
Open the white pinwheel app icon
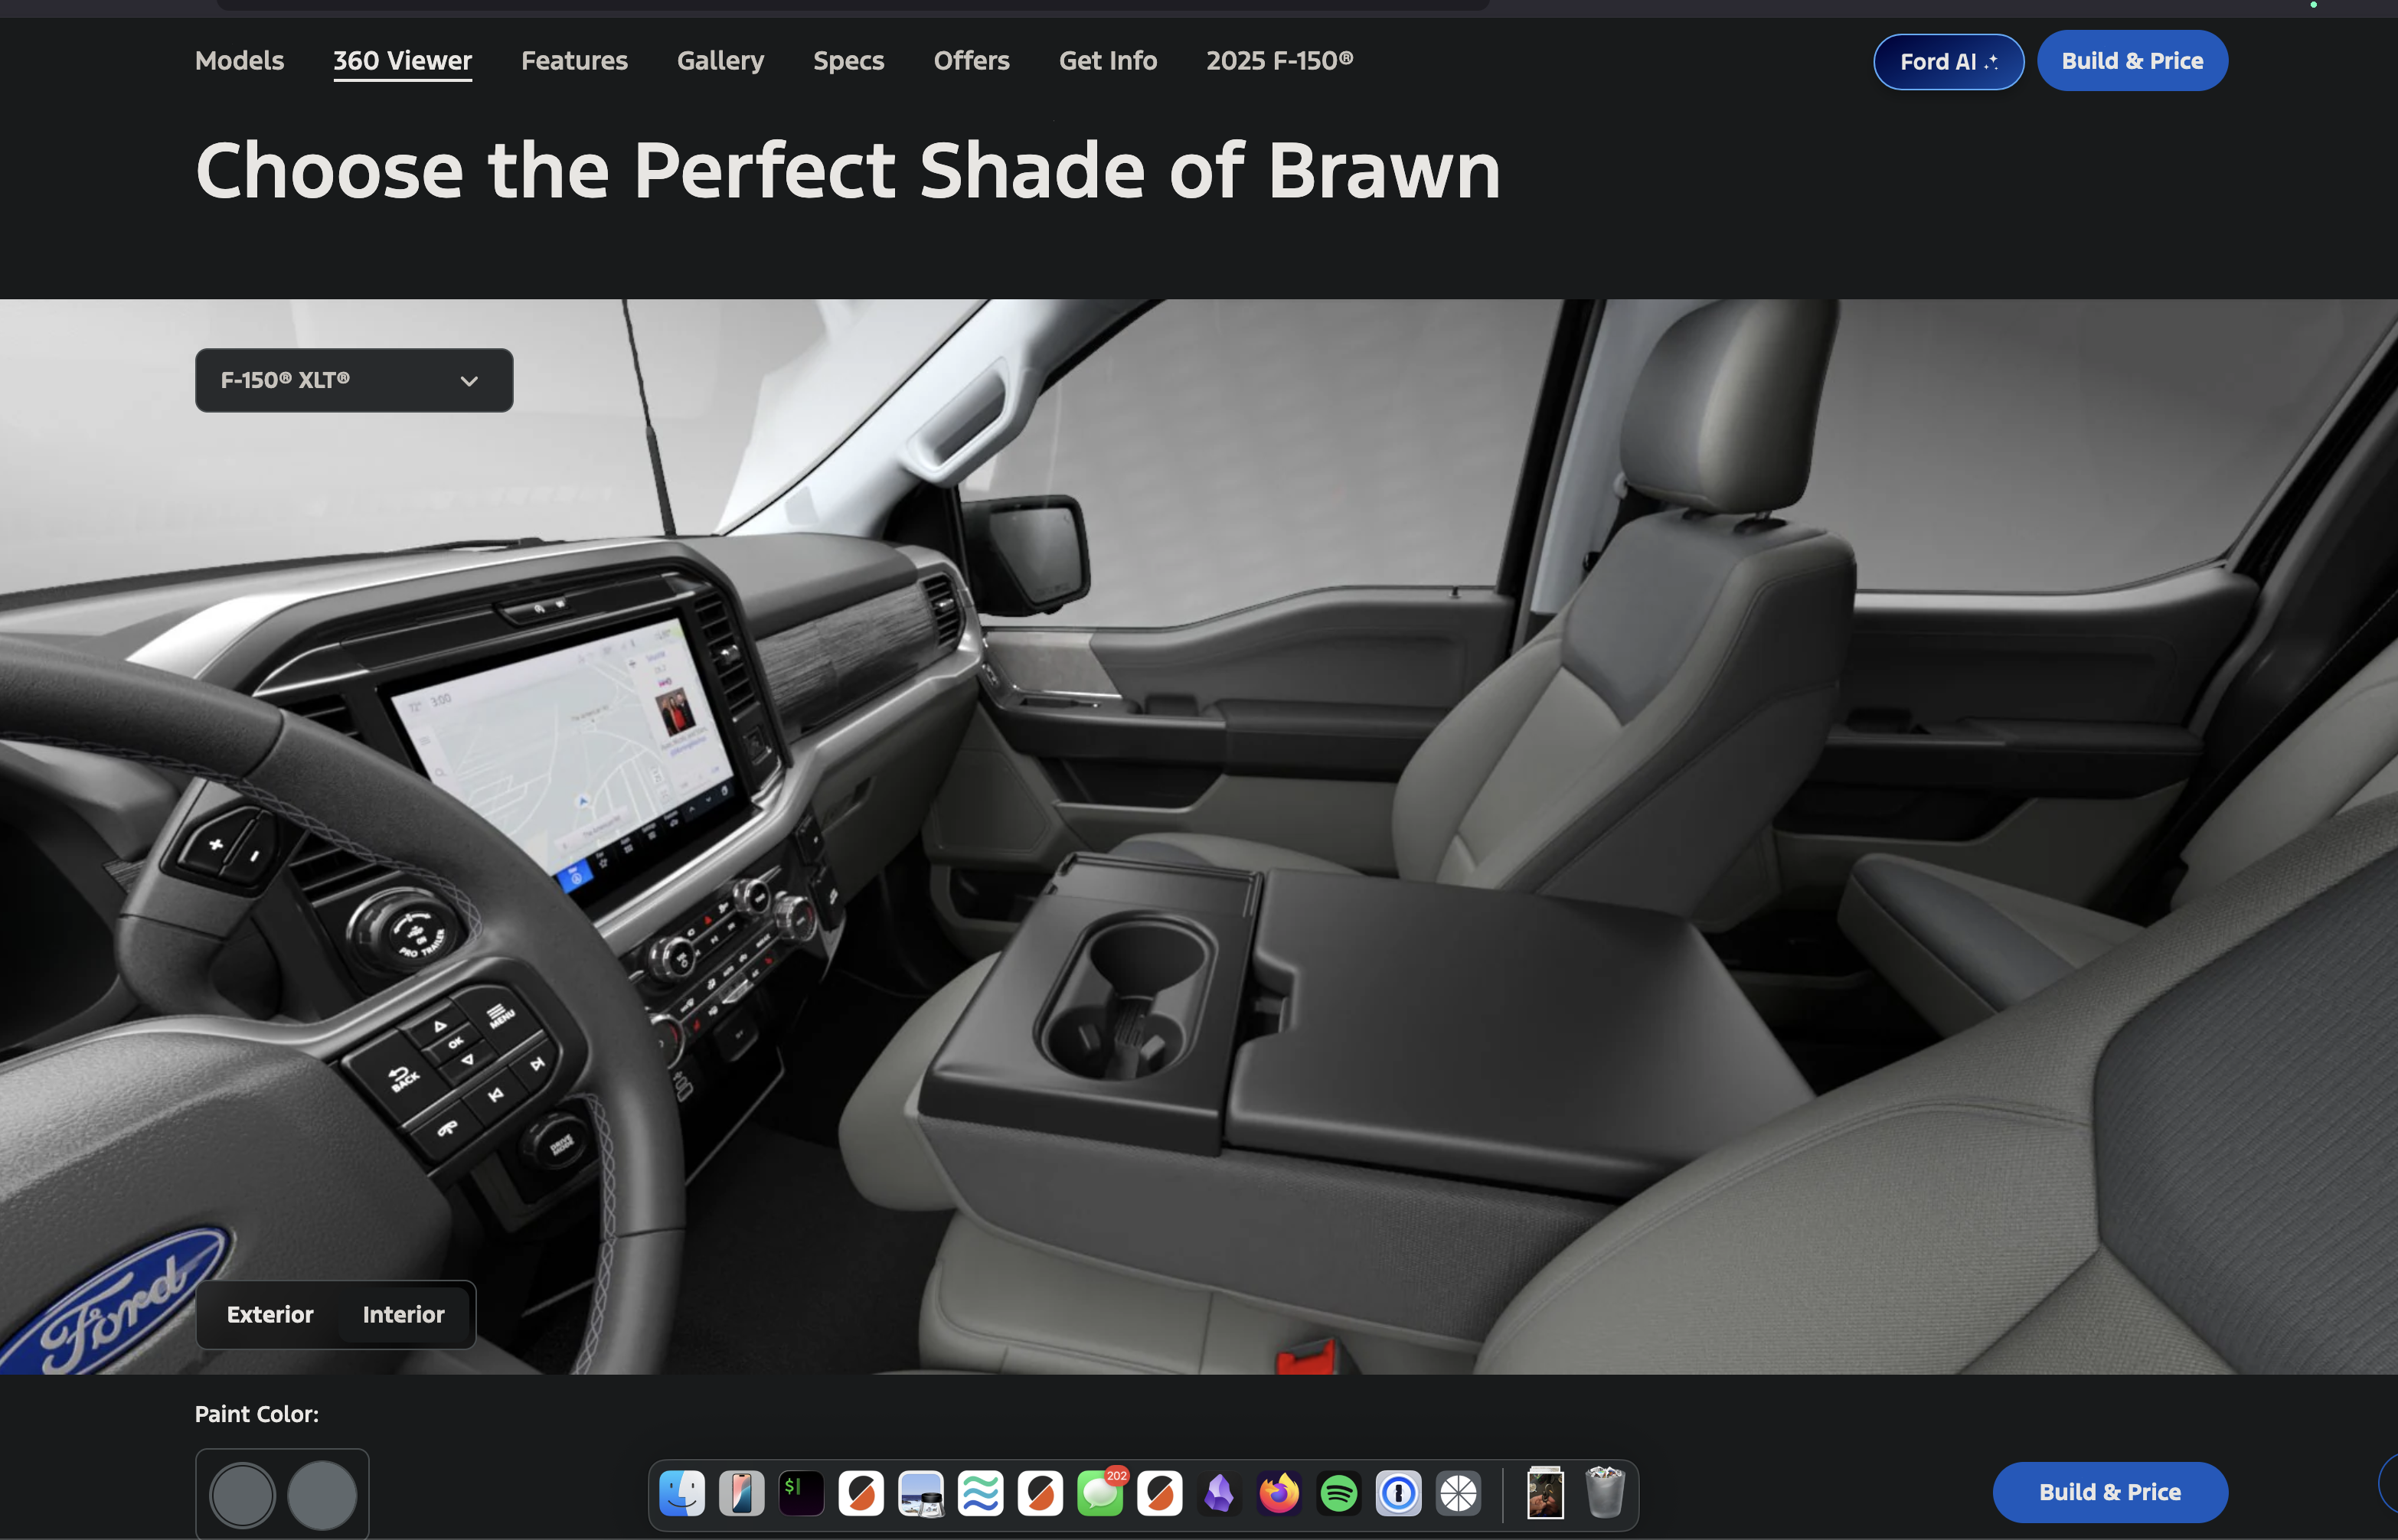point(1458,1493)
